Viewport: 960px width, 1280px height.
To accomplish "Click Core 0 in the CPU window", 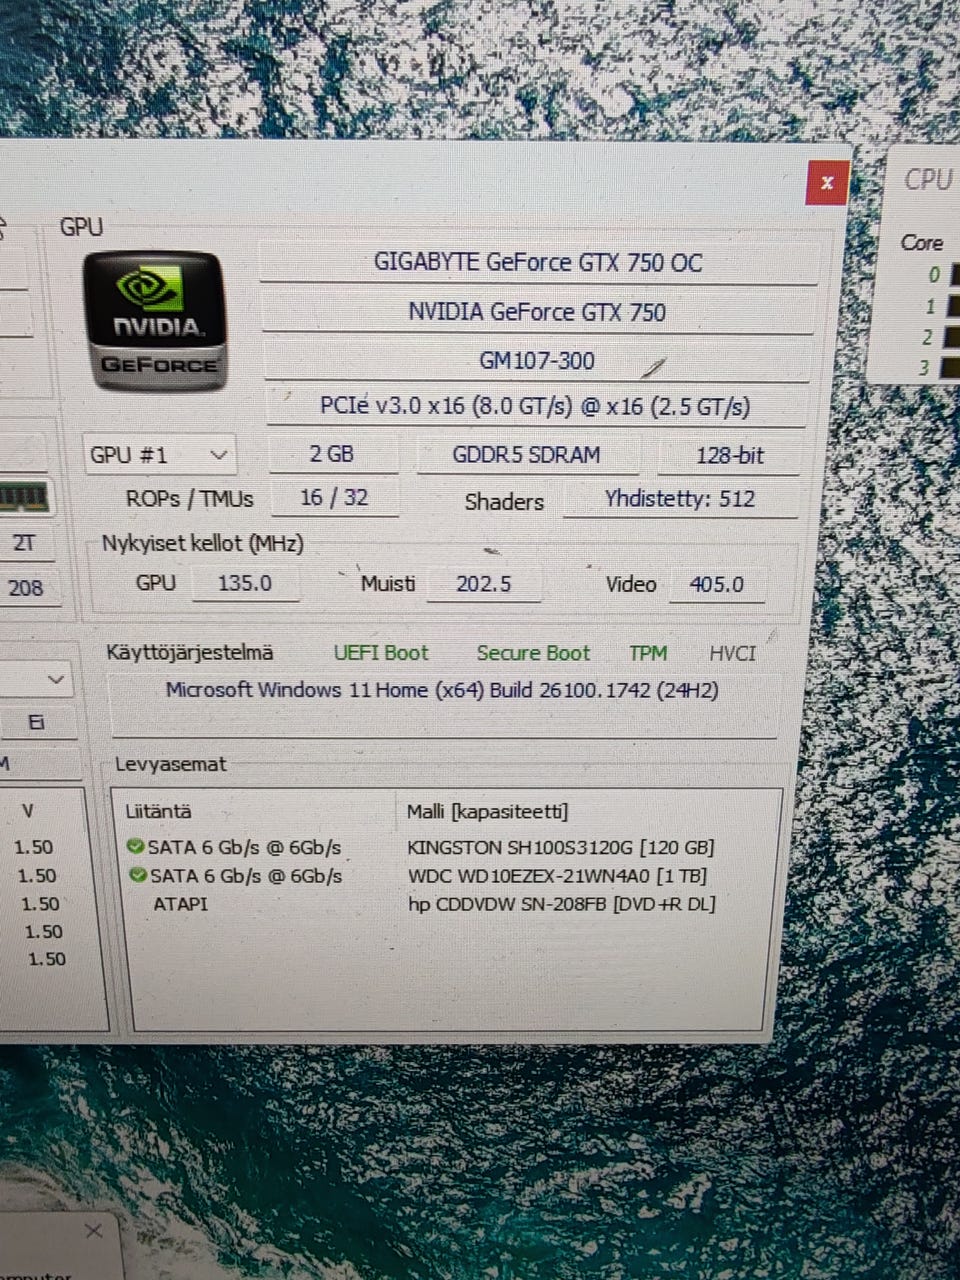I will click(x=934, y=274).
